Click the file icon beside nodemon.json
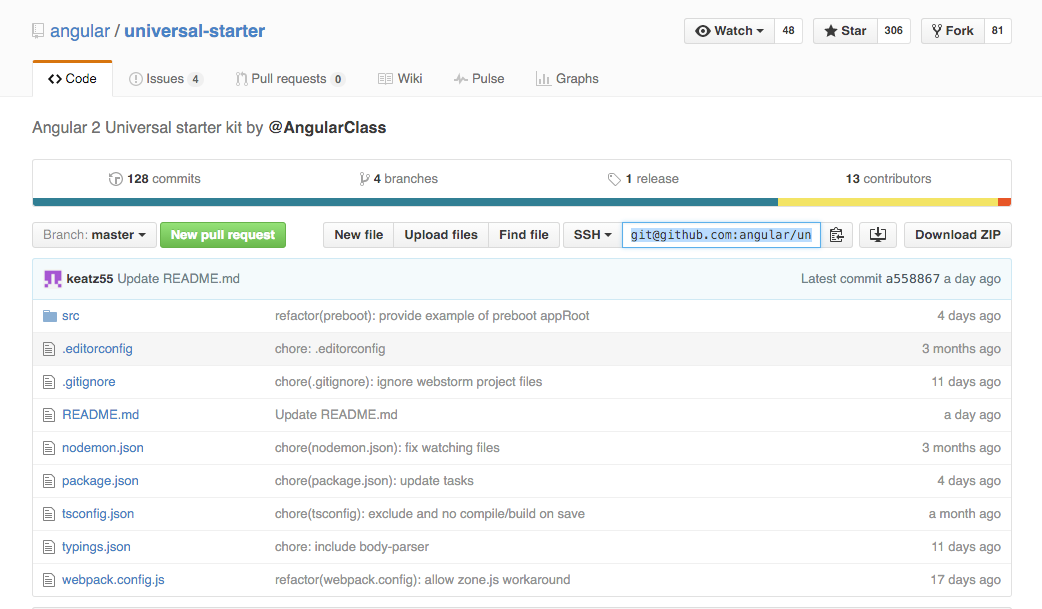Screen dimensions: 1042x609 pos(49,448)
